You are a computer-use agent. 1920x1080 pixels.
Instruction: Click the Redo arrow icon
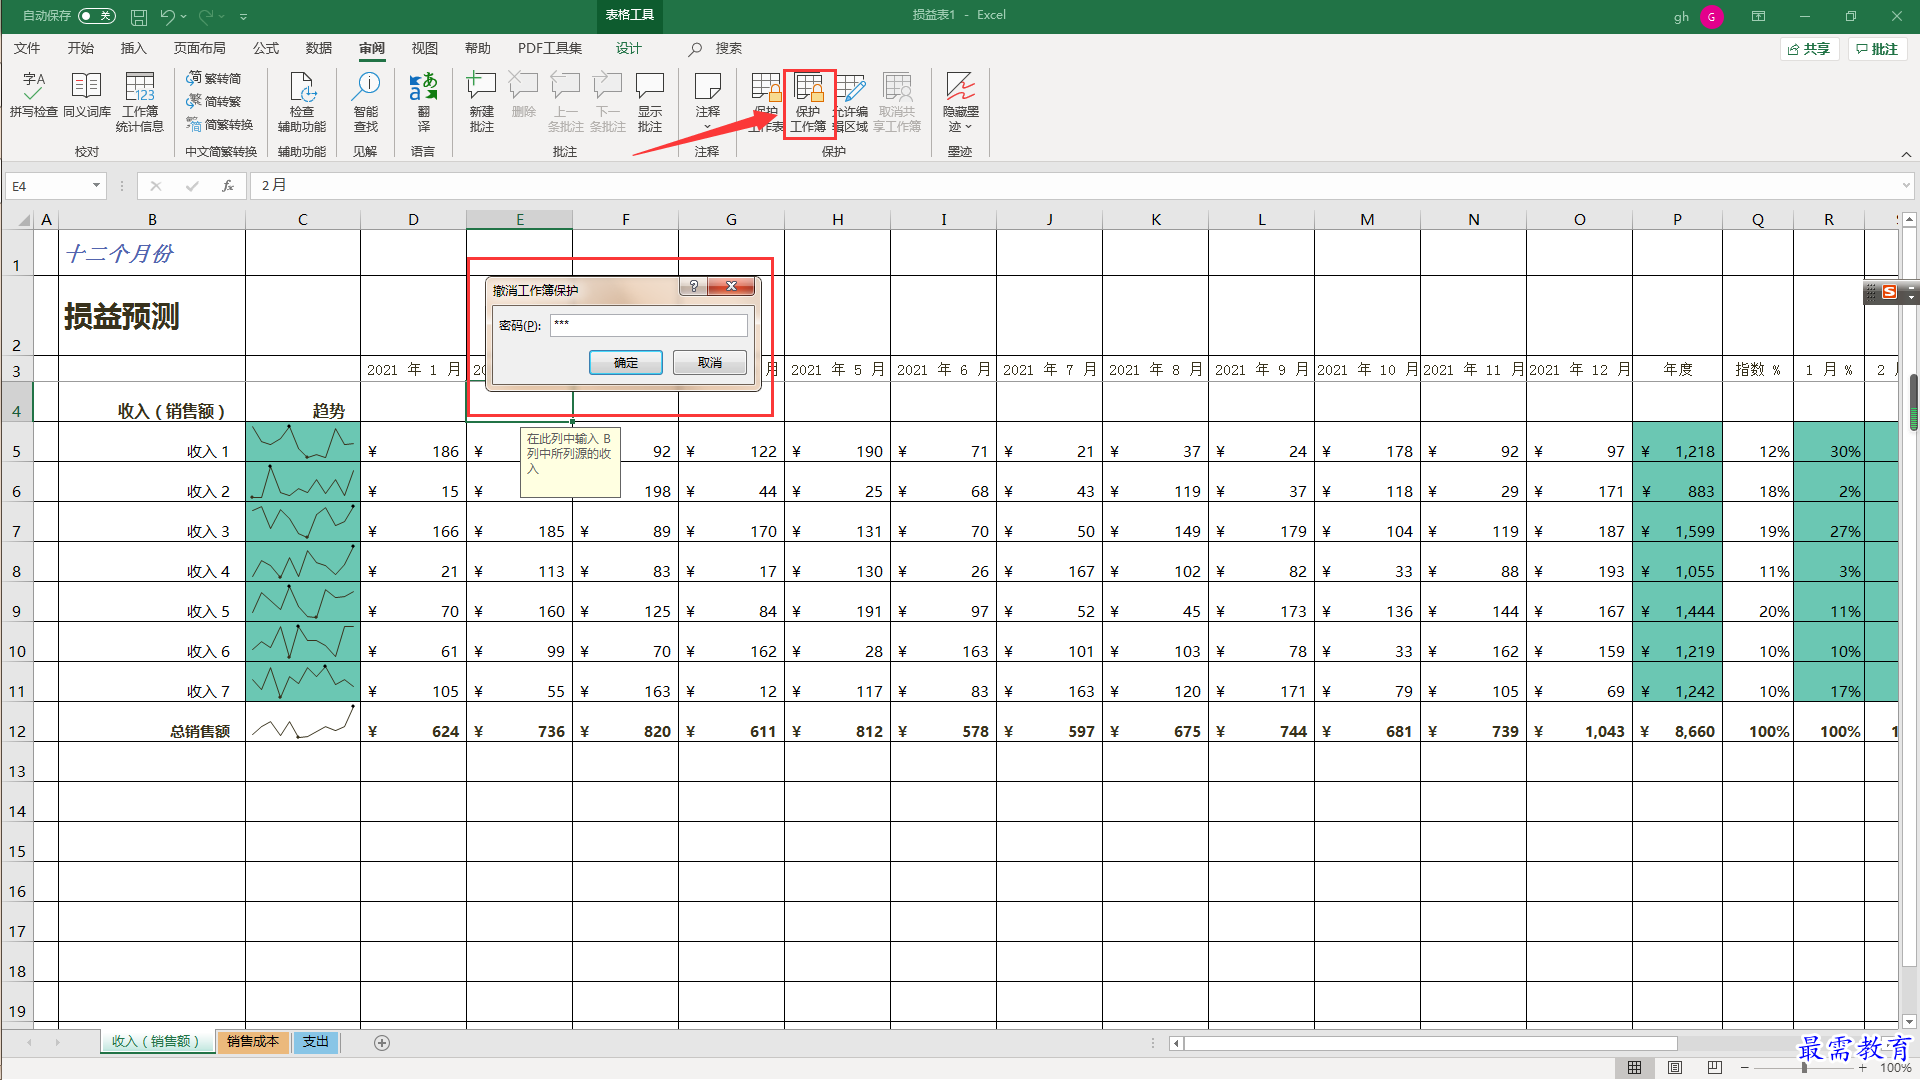(x=206, y=16)
